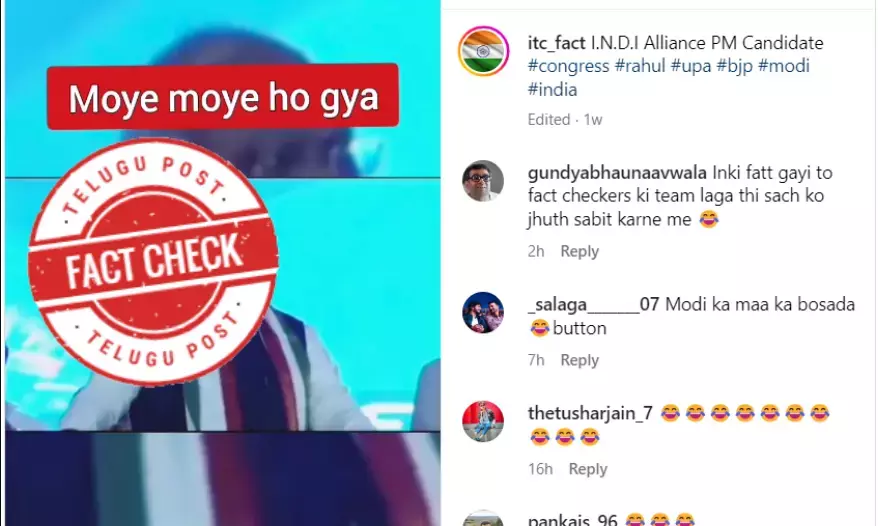Reply to gundyabhaunaavwala's comment

coord(580,251)
